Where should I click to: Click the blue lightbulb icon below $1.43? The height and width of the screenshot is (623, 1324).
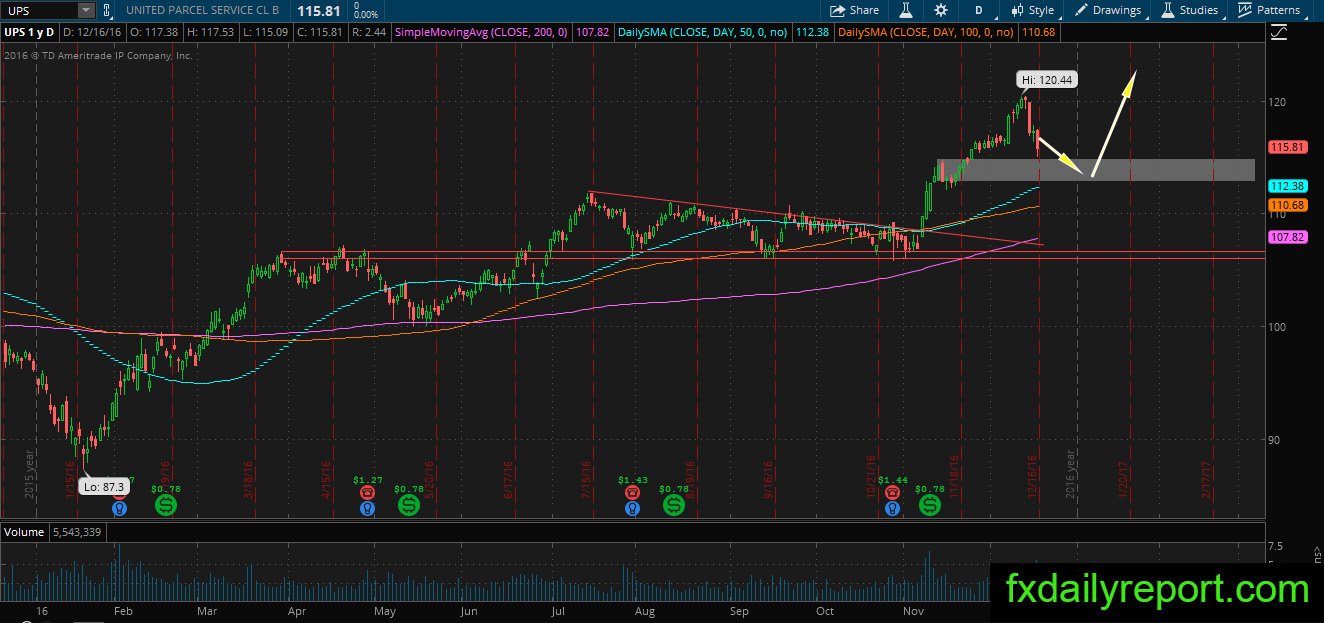[x=633, y=508]
